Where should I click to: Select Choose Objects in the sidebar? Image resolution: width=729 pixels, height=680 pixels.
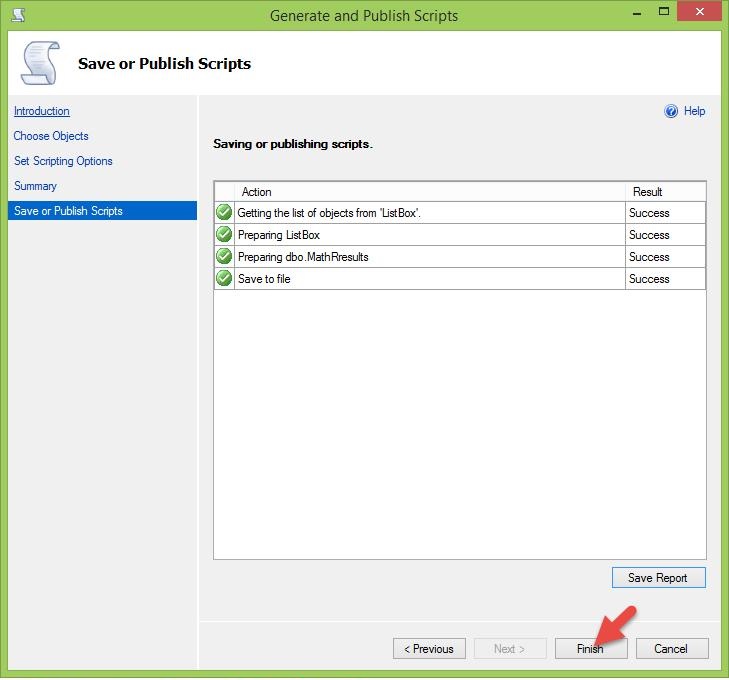[51, 136]
